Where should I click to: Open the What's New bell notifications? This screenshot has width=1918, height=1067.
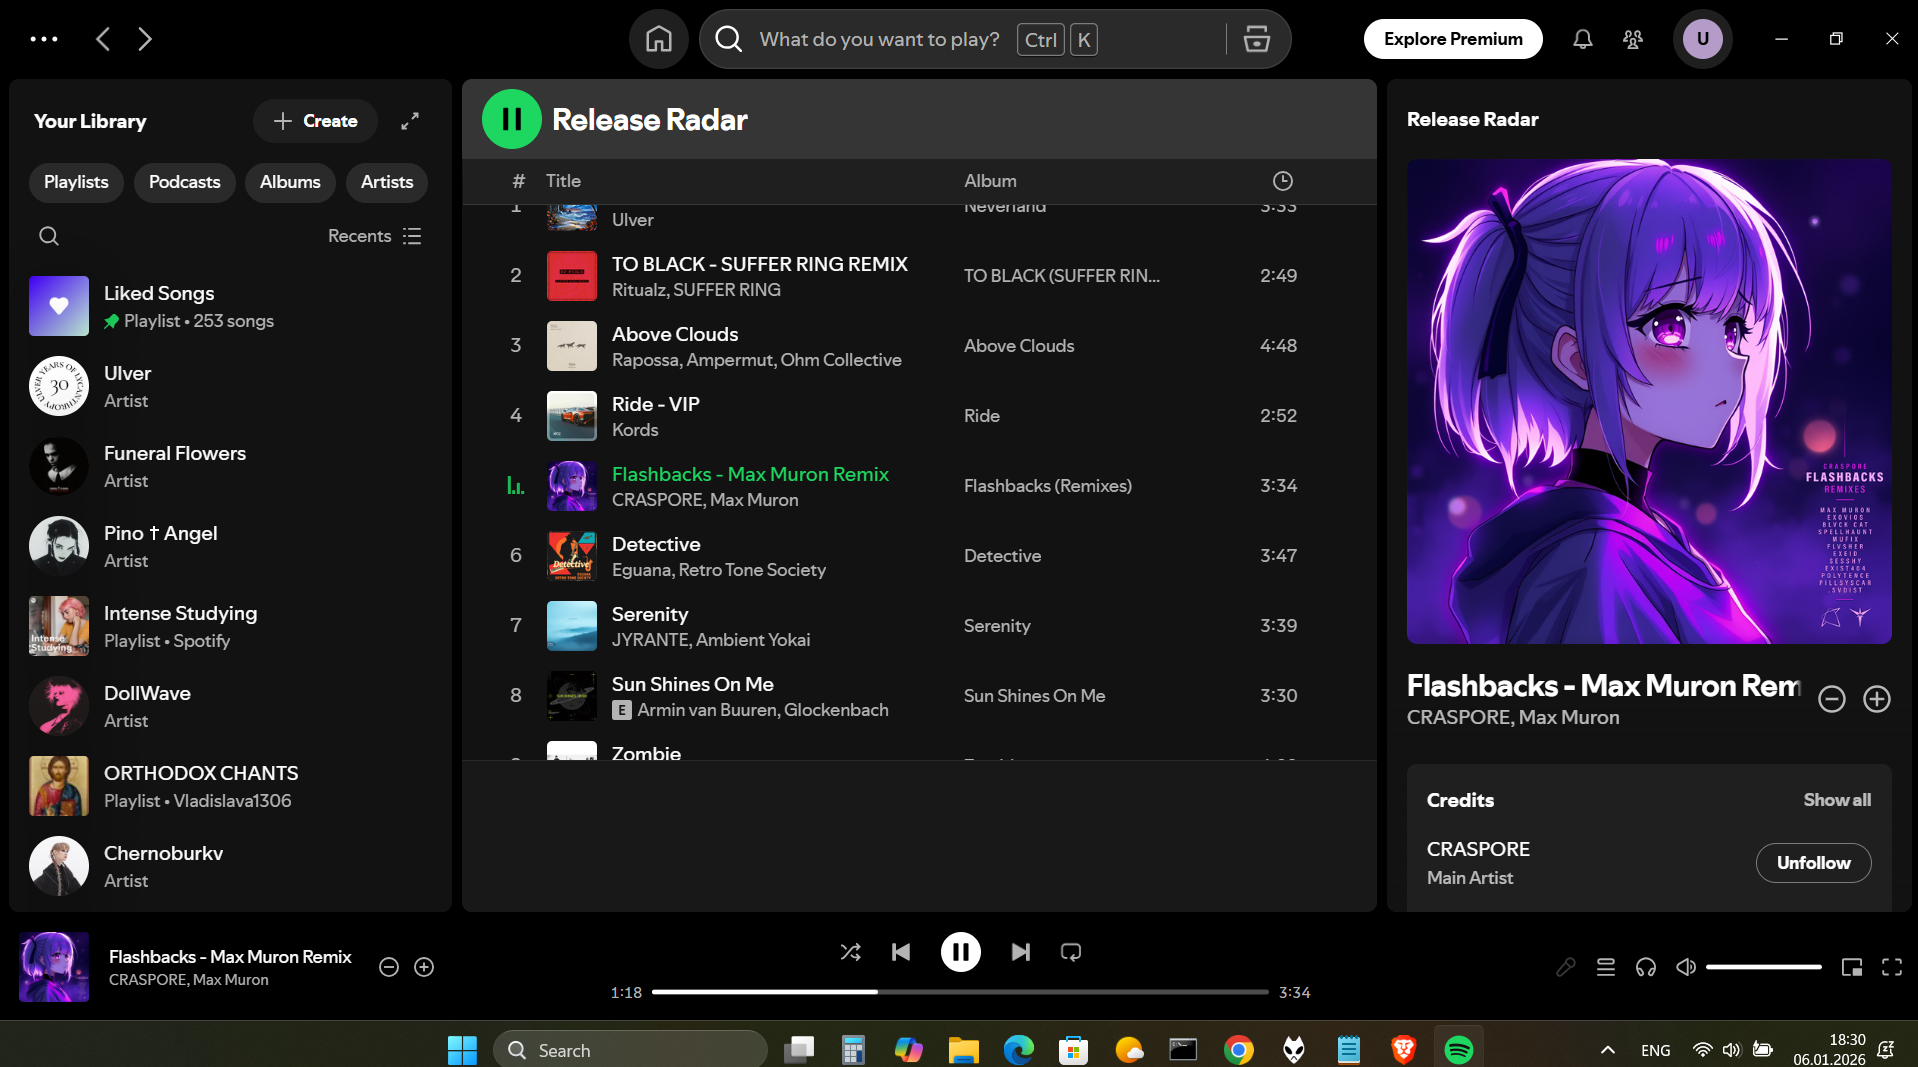pyautogui.click(x=1583, y=39)
